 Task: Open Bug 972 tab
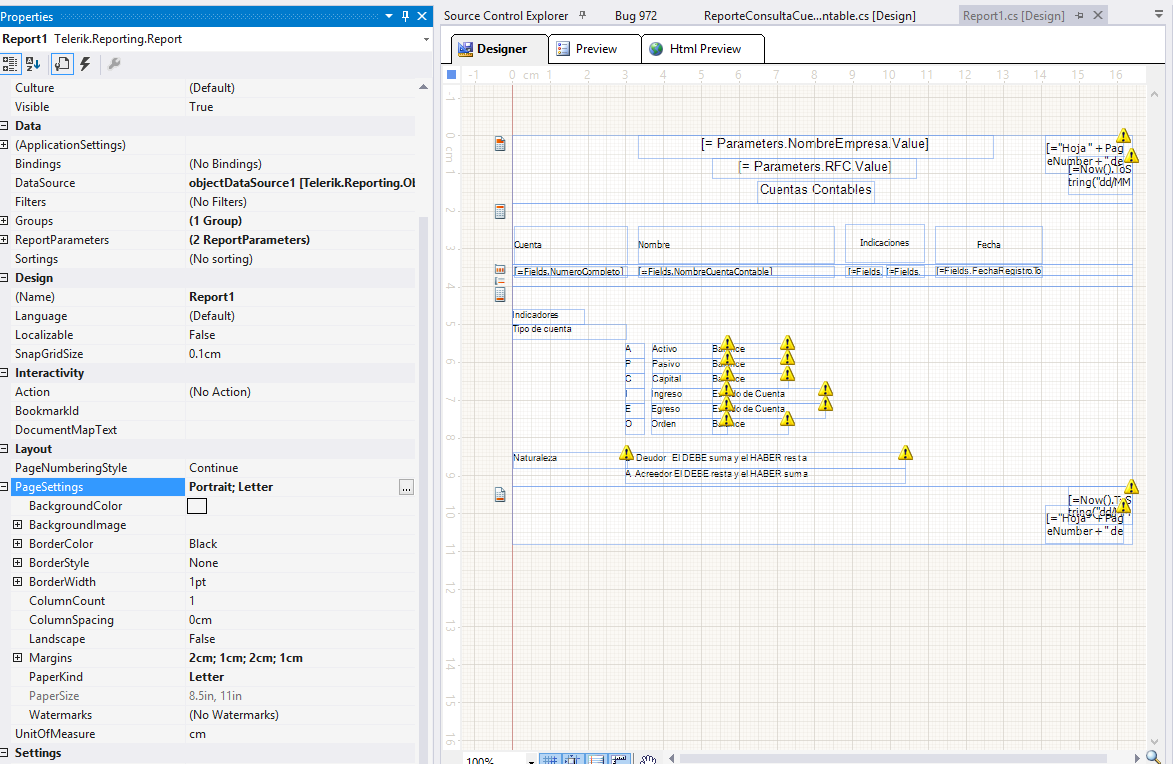click(636, 16)
